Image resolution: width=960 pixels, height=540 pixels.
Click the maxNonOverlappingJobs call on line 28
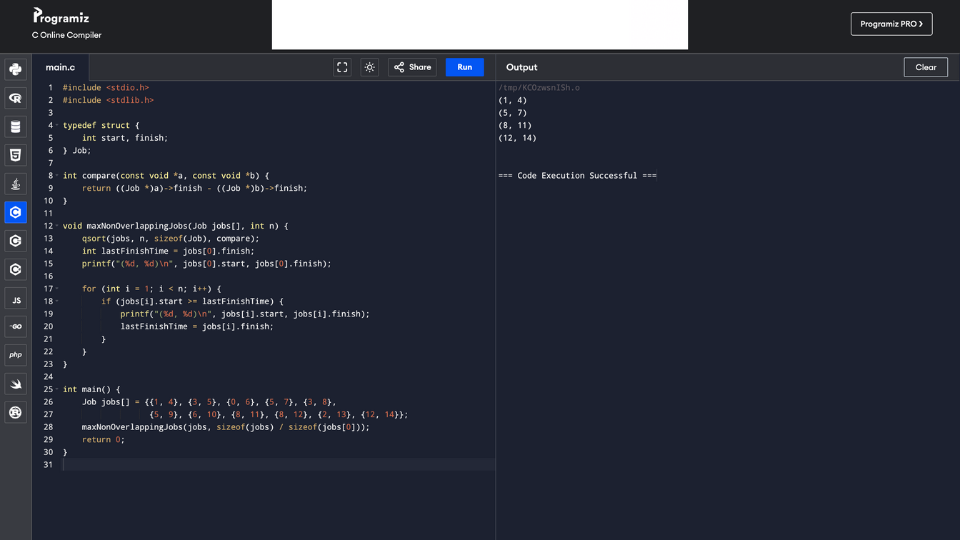coord(226,427)
